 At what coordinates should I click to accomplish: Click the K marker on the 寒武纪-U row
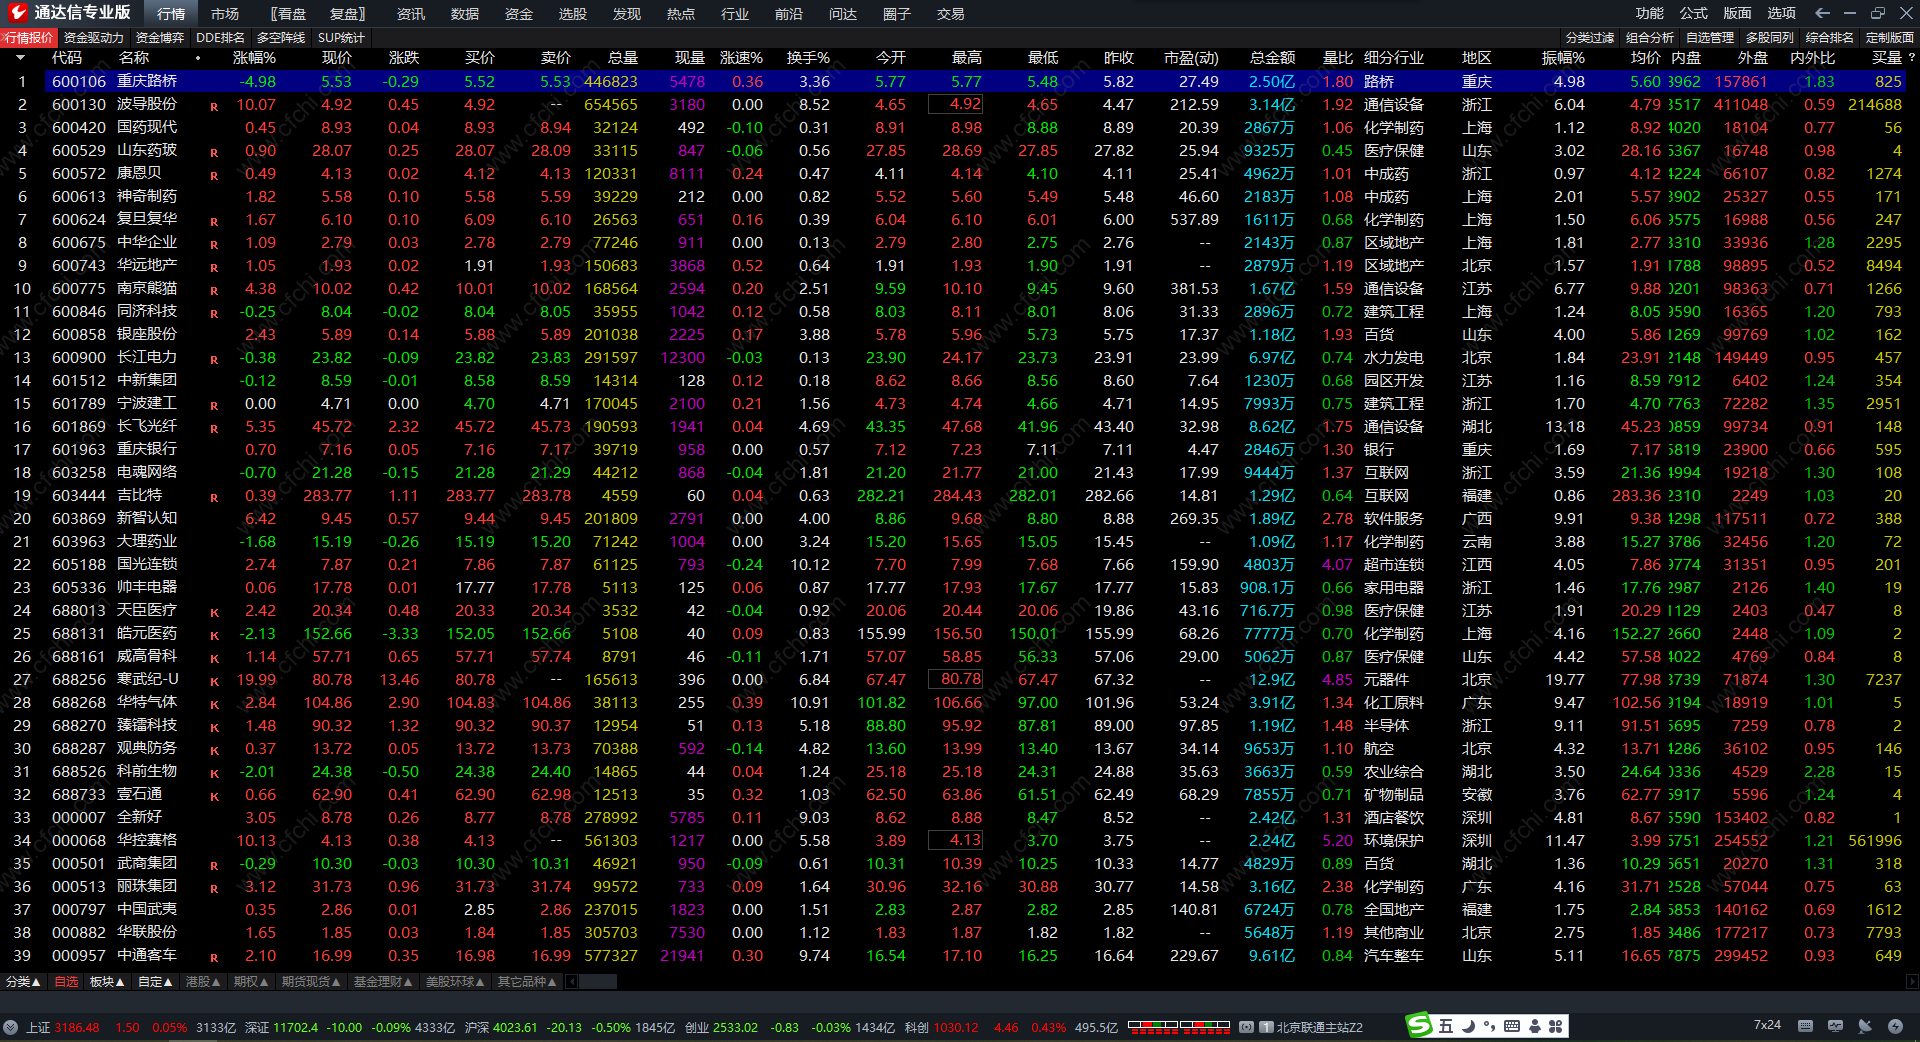(x=214, y=681)
